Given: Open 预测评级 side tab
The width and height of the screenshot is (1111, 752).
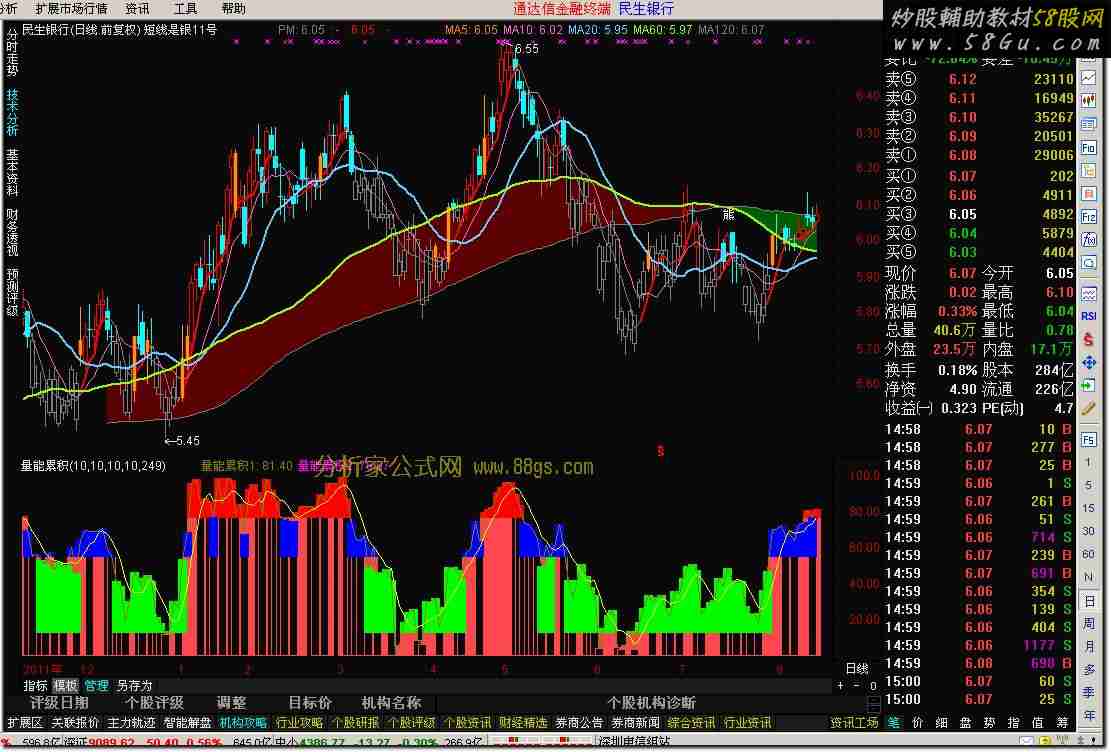Looking at the screenshot, I should [13, 292].
